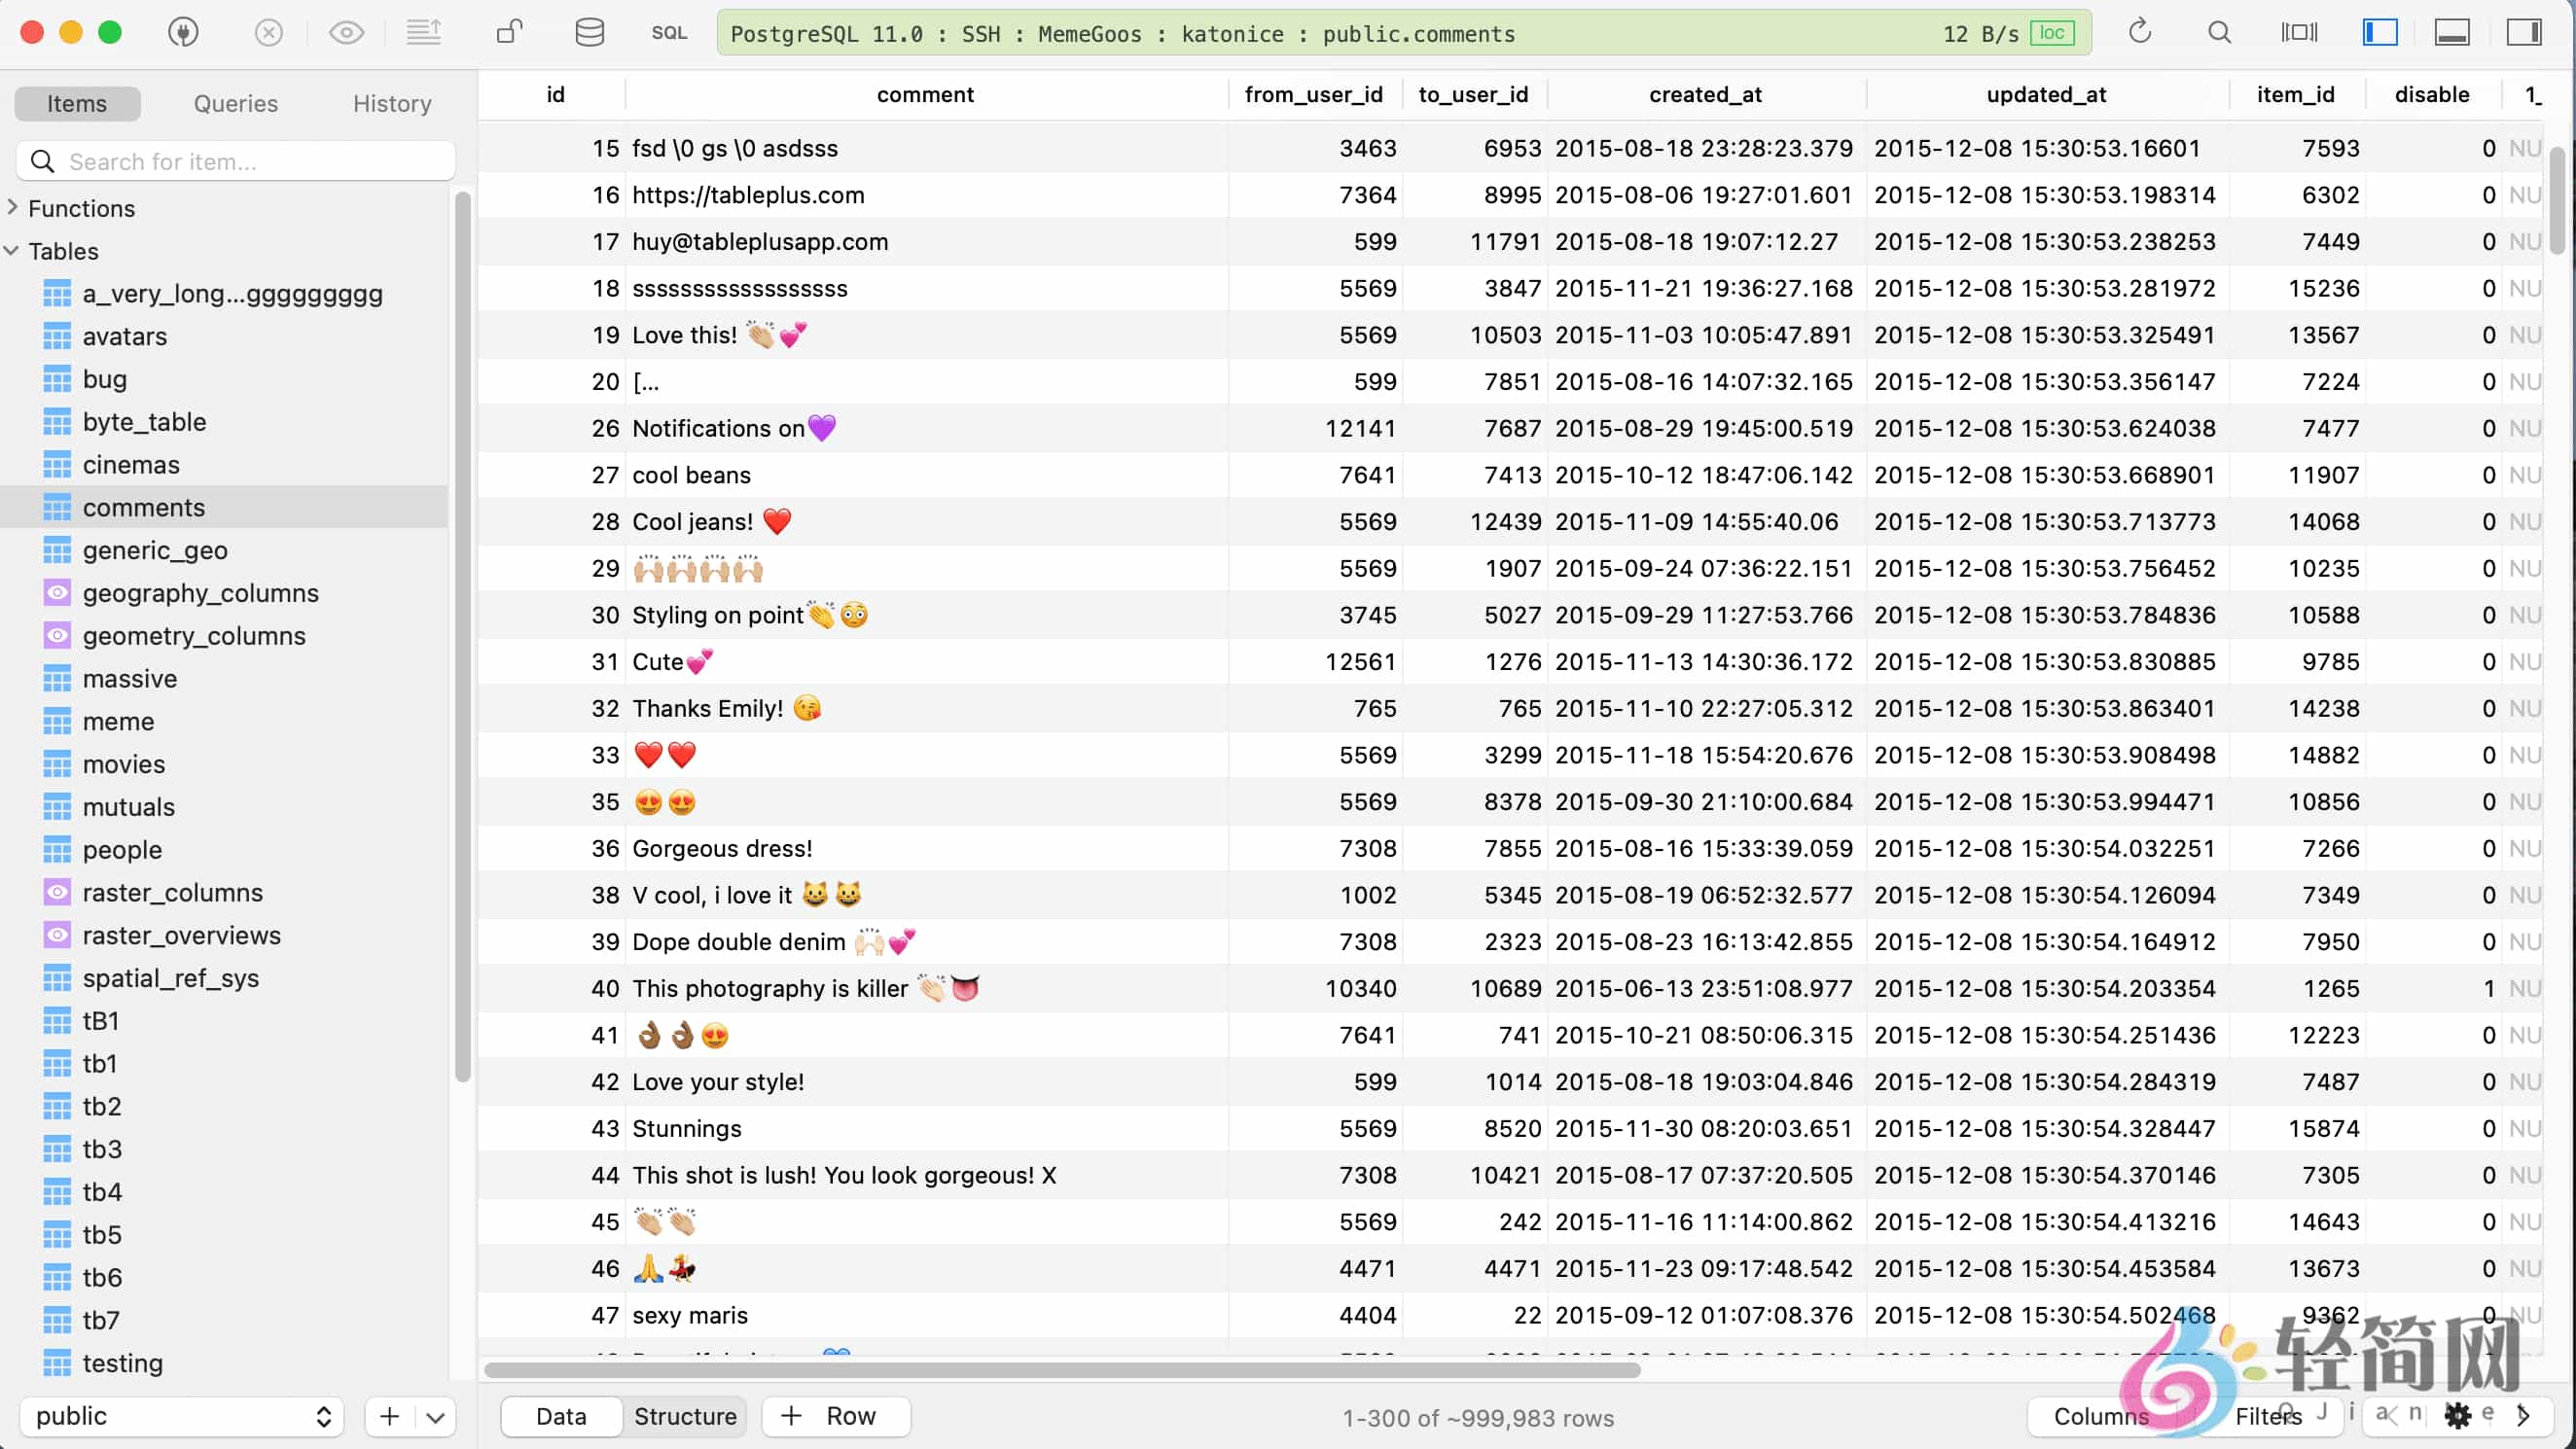Screen dimensions: 2576x1449
Task: Click the Columns button
Action: (x=2100, y=1416)
